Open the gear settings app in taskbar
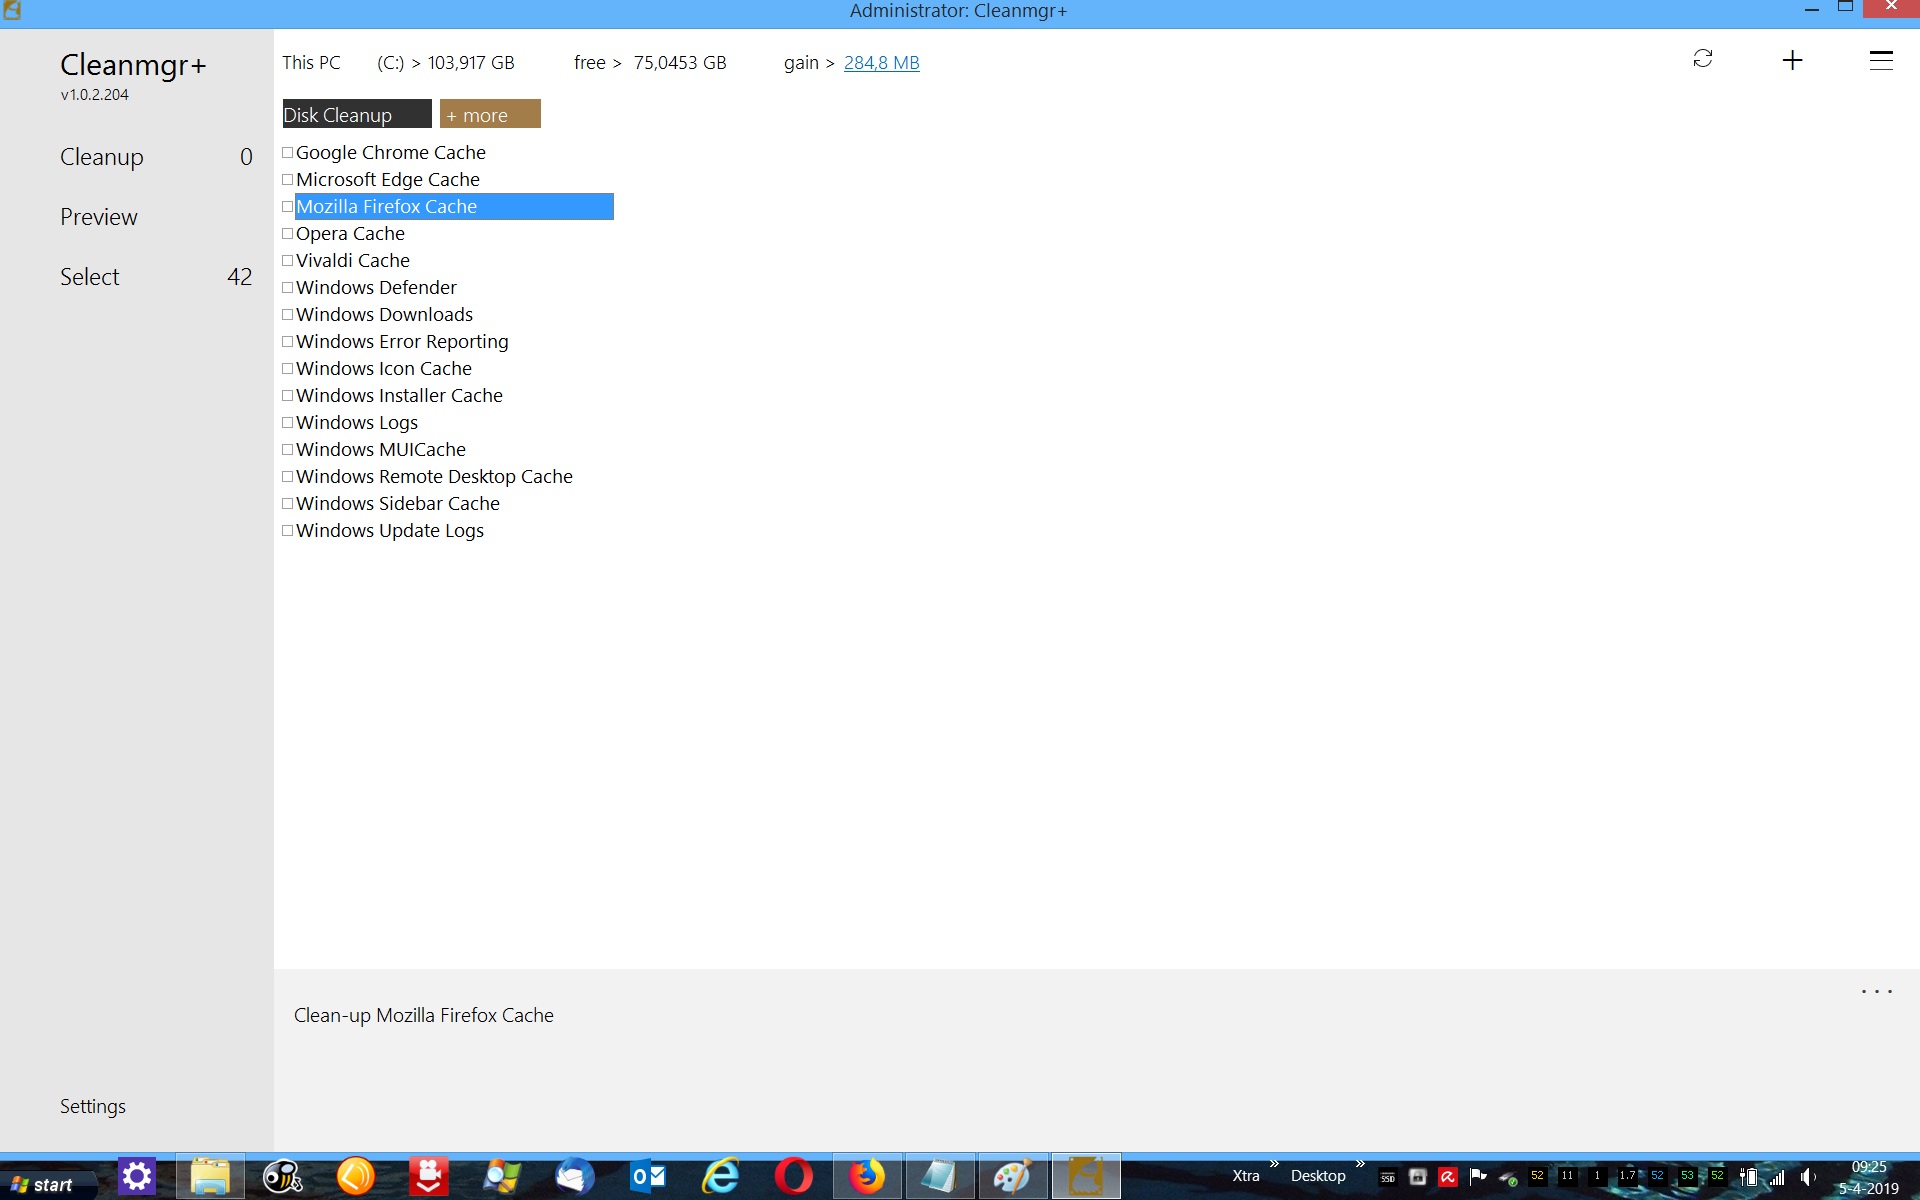Viewport: 1920px width, 1200px height. pyautogui.click(x=137, y=1177)
